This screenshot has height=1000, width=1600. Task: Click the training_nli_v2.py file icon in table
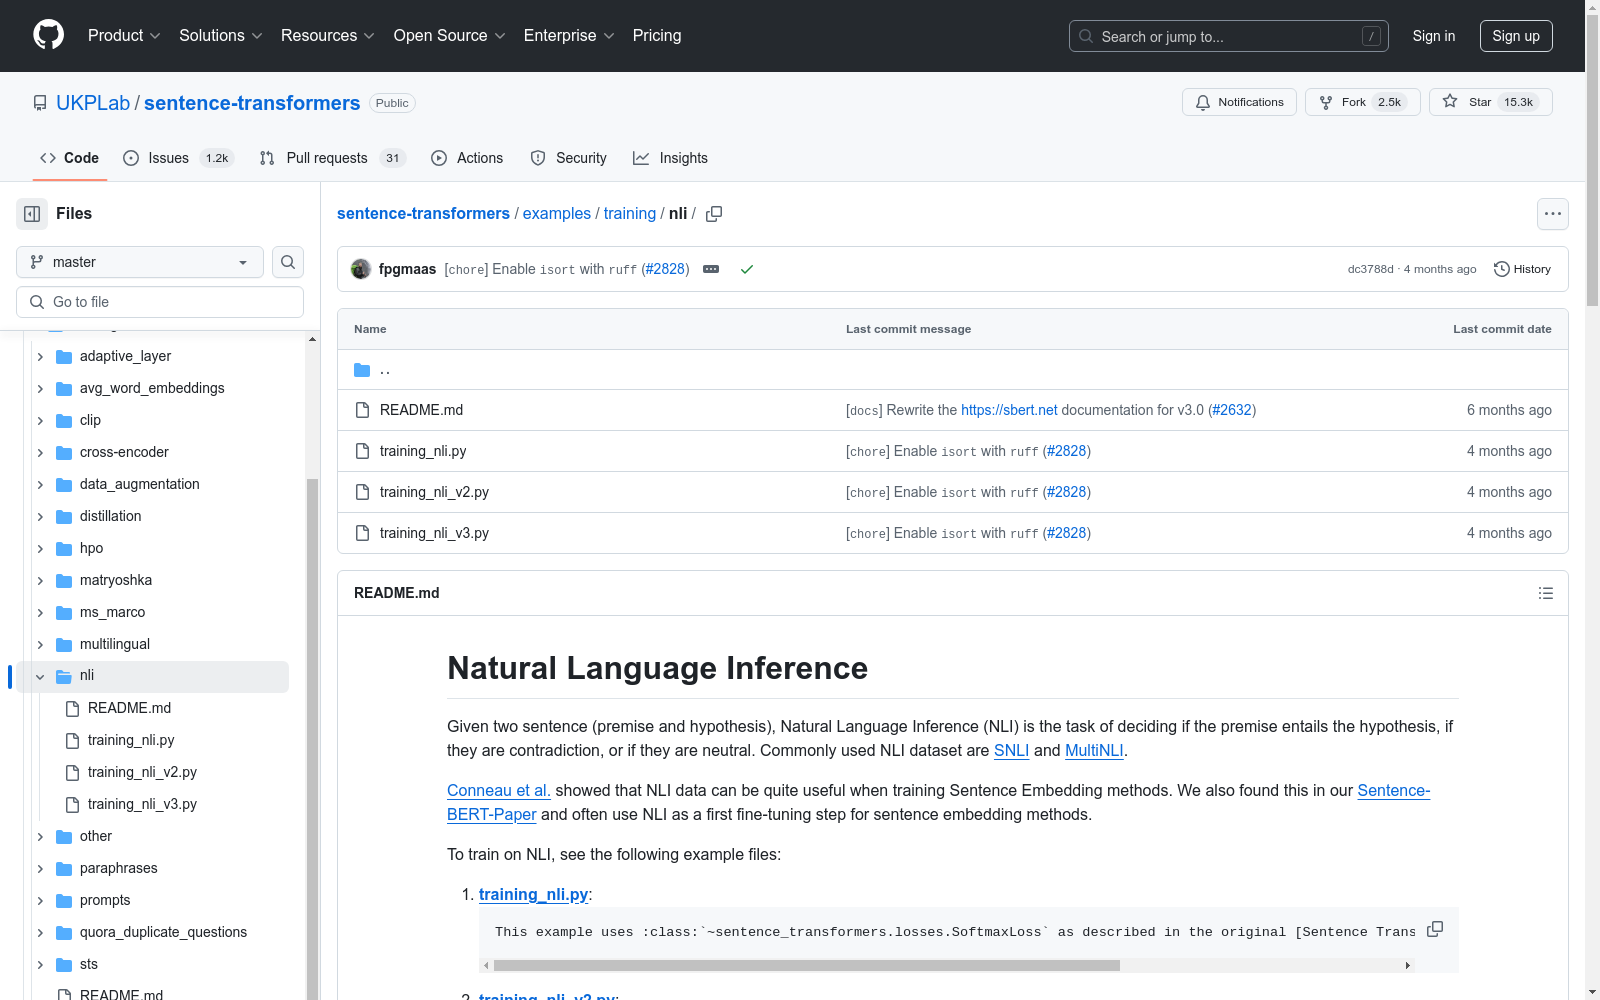pos(362,492)
